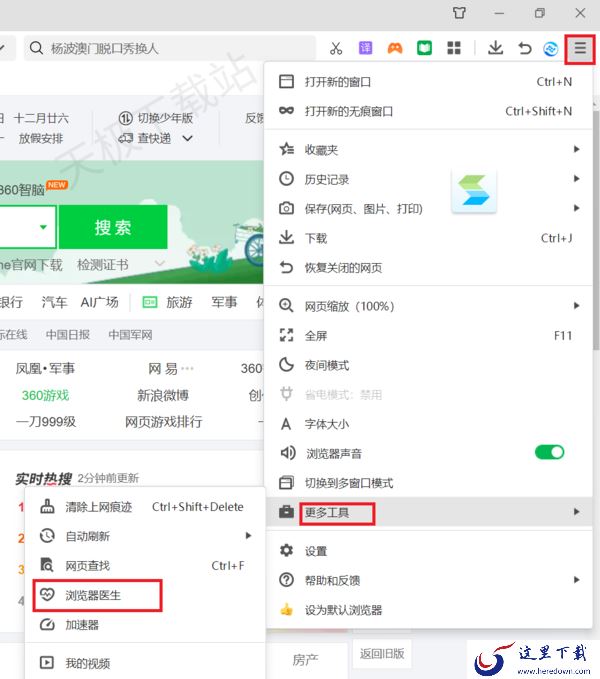Open the 旅游 category tab

click(179, 302)
